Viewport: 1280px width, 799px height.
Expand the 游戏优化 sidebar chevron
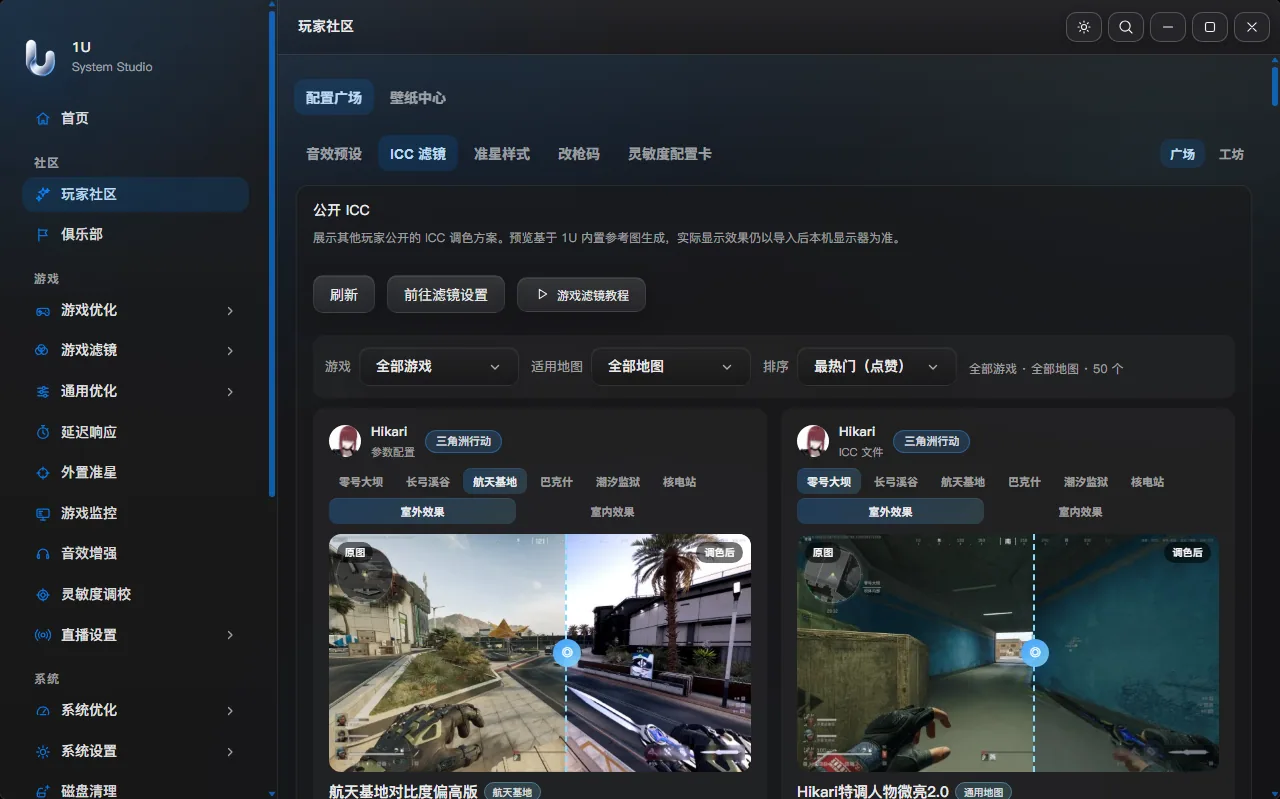[230, 311]
